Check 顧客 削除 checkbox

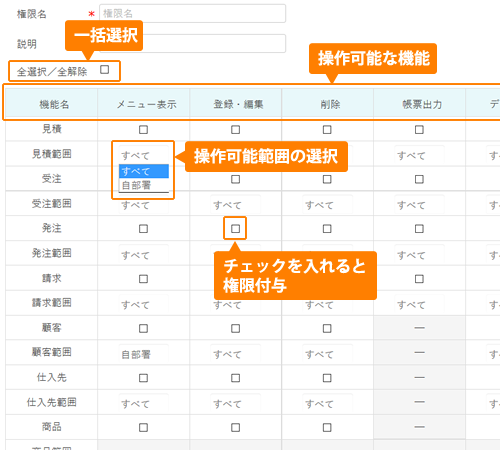tap(327, 328)
